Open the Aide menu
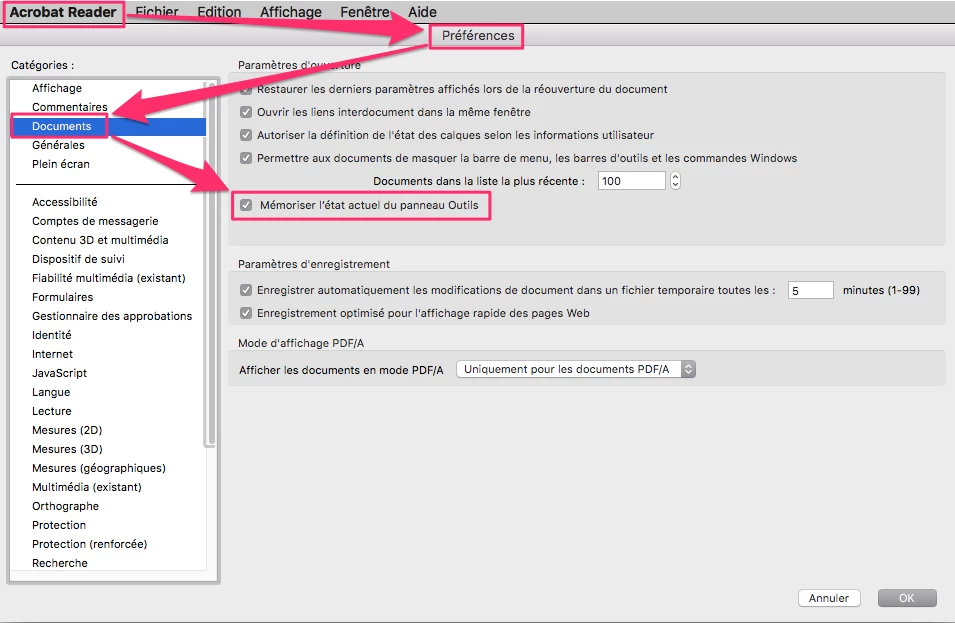 tap(422, 12)
